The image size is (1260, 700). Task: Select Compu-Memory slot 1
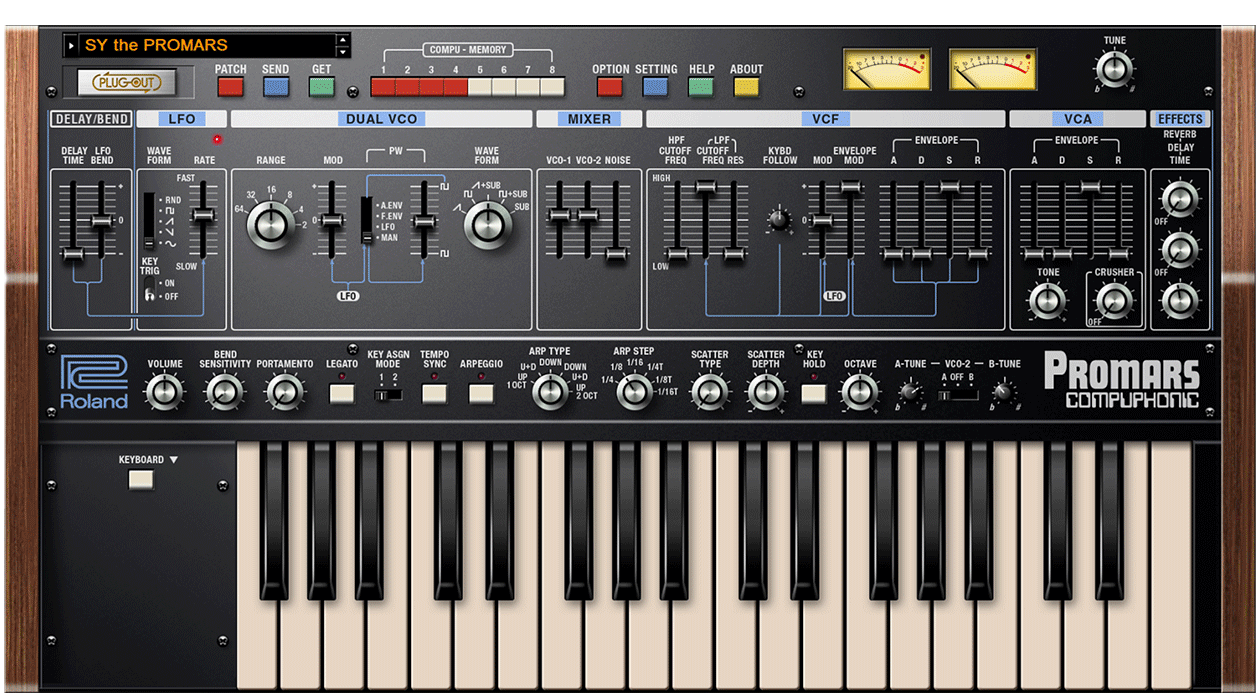tap(383, 87)
